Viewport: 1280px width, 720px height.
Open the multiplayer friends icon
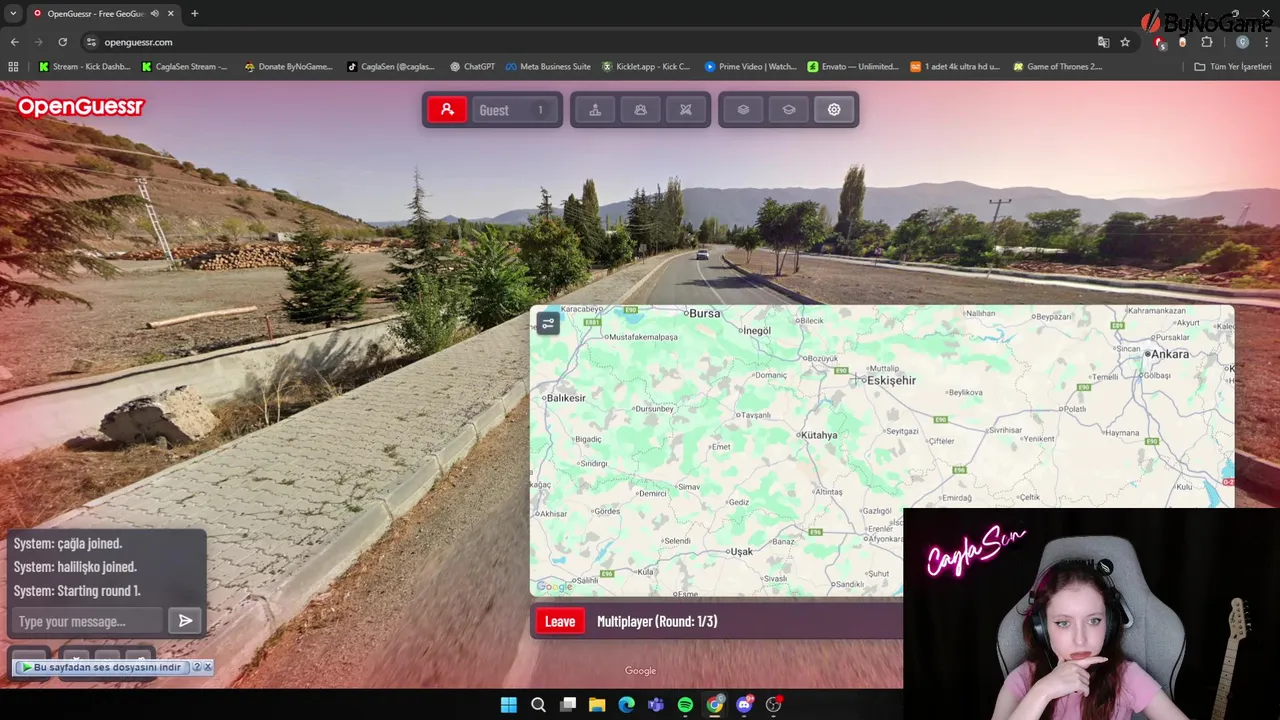coord(640,110)
